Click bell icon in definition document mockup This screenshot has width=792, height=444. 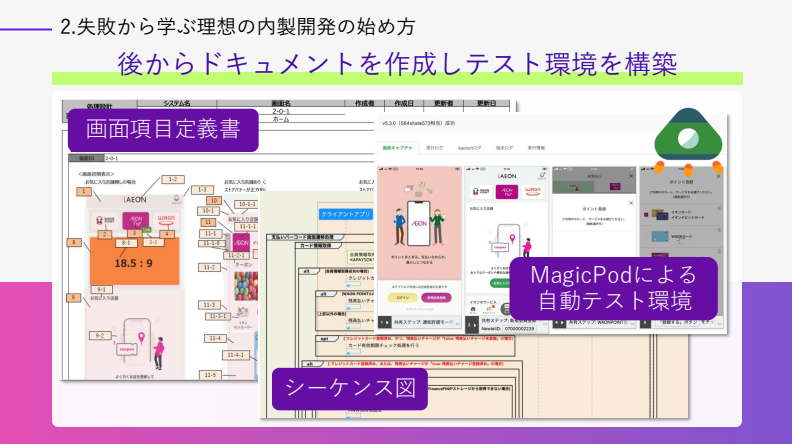176,200
